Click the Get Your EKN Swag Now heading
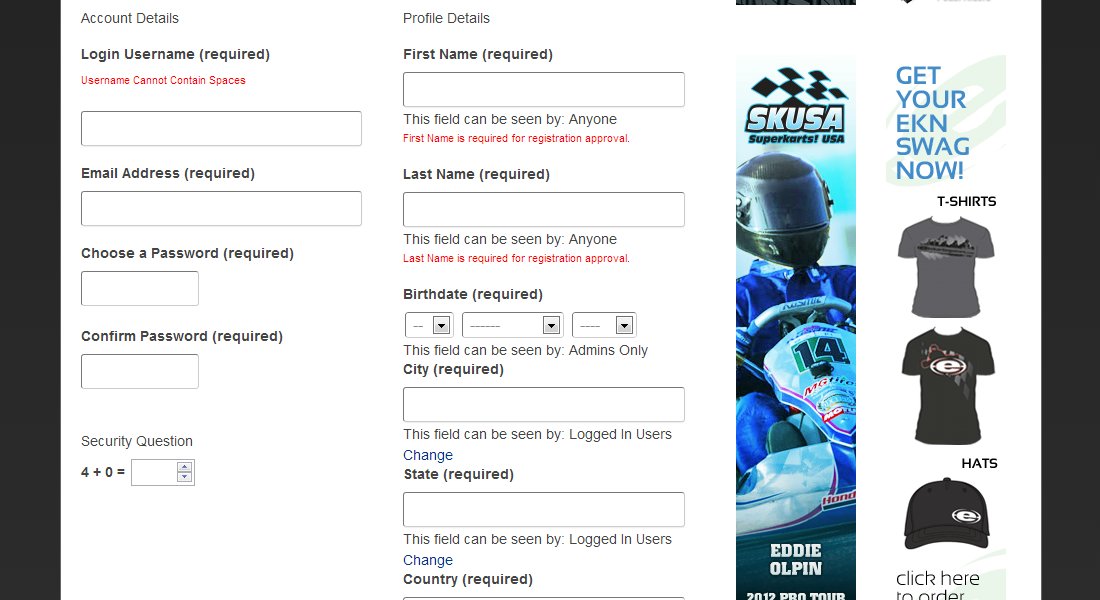 click(932, 123)
